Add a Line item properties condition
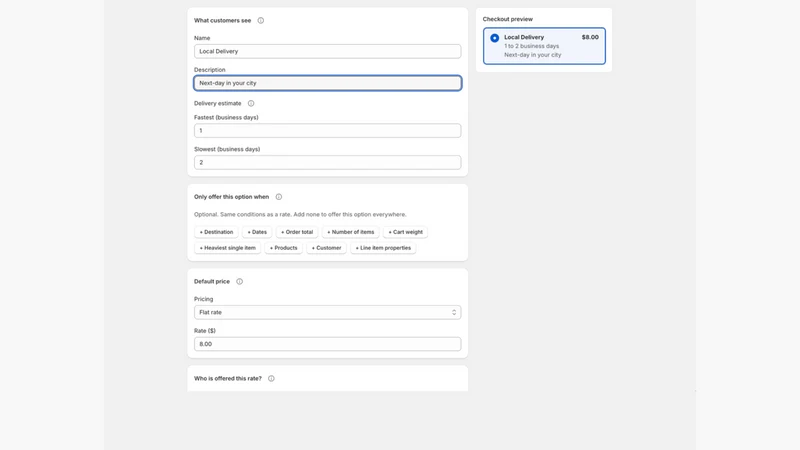 (383, 248)
